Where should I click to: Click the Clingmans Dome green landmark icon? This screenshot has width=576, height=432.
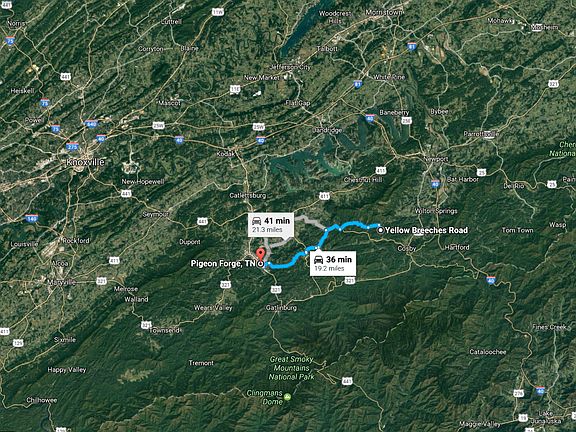(x=287, y=397)
